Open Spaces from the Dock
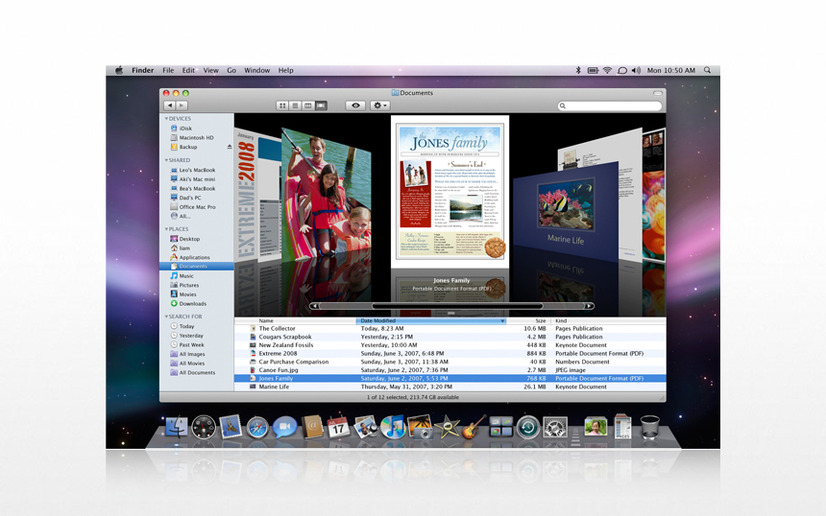The image size is (826, 516). (x=500, y=426)
